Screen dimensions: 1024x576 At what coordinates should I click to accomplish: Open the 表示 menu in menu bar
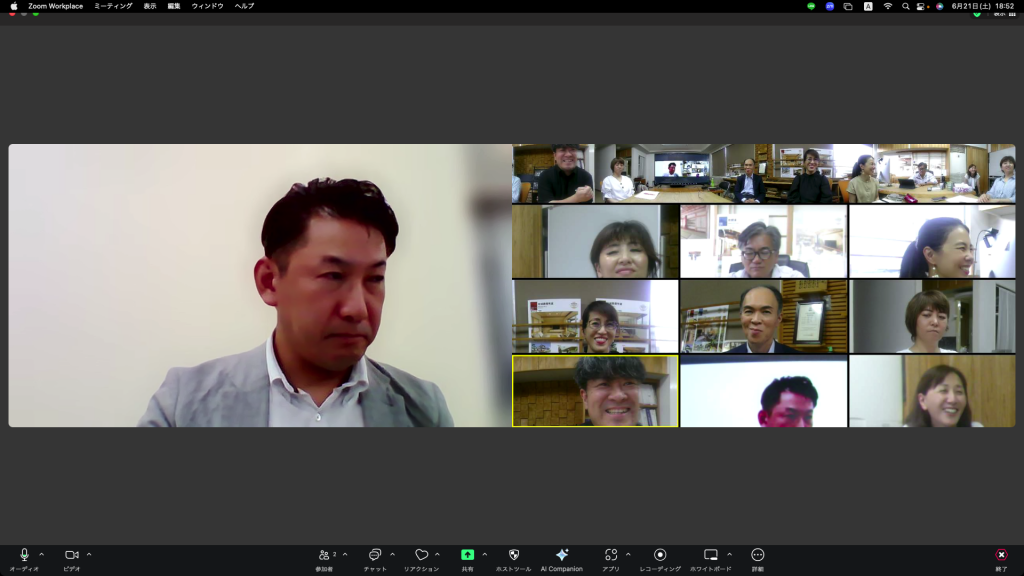(150, 6)
